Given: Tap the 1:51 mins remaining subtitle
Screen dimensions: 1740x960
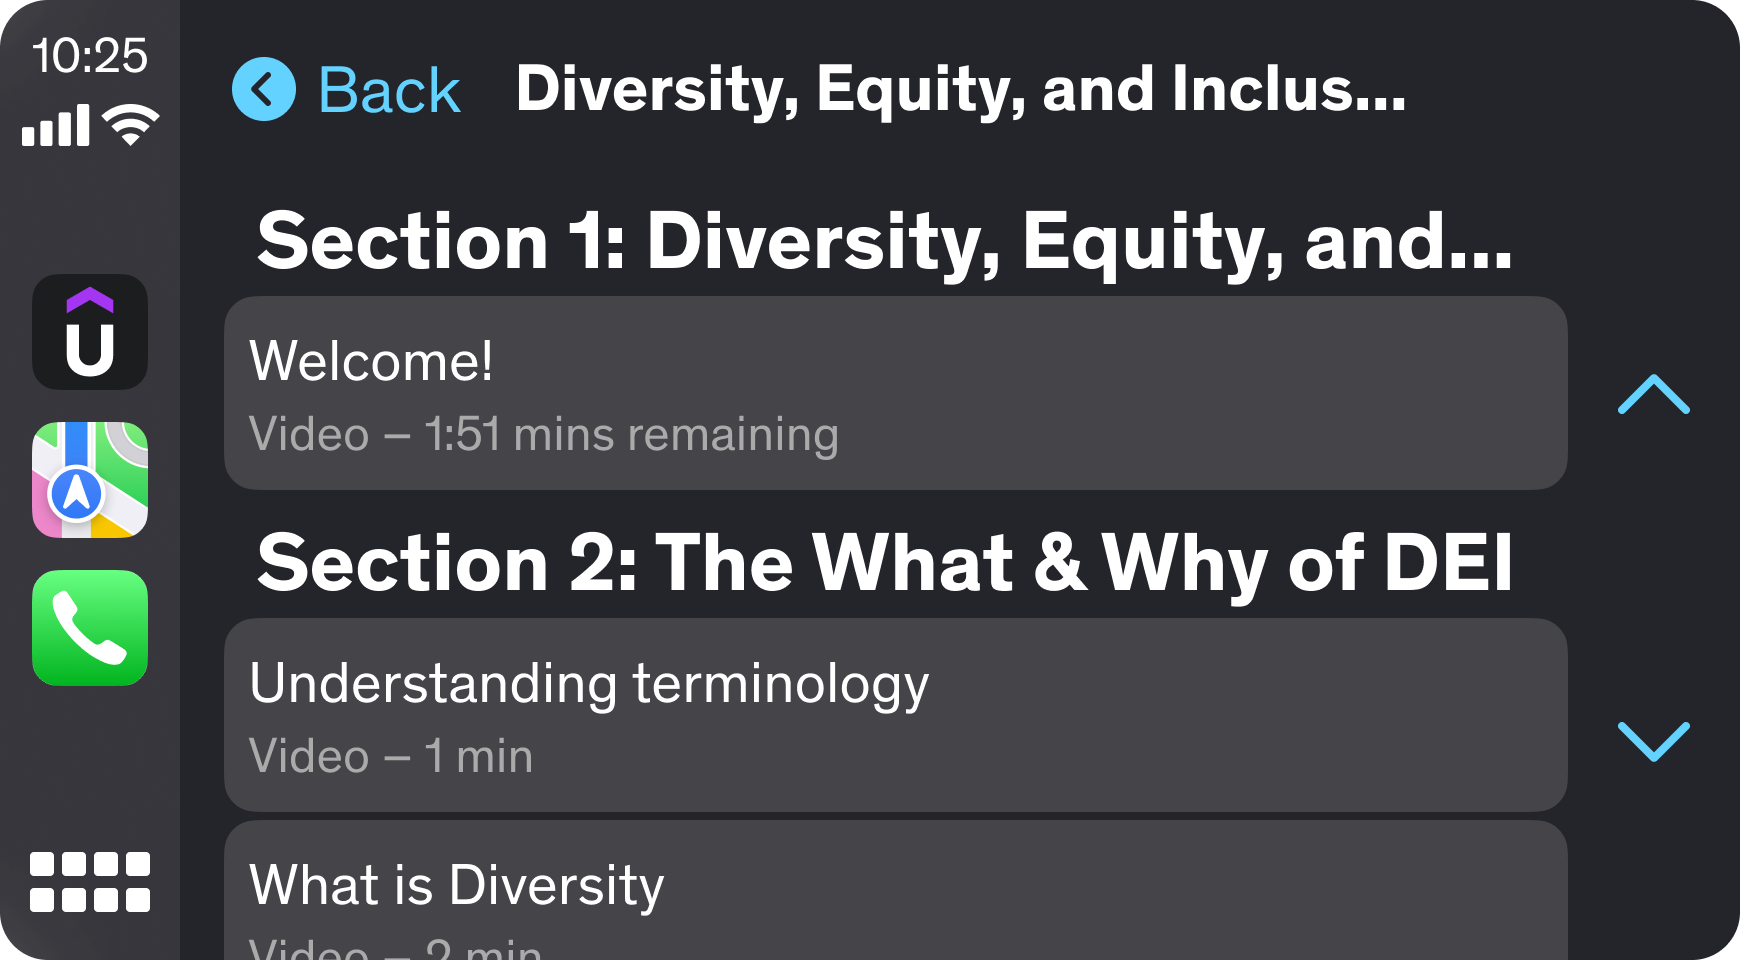Looking at the screenshot, I should pos(544,435).
